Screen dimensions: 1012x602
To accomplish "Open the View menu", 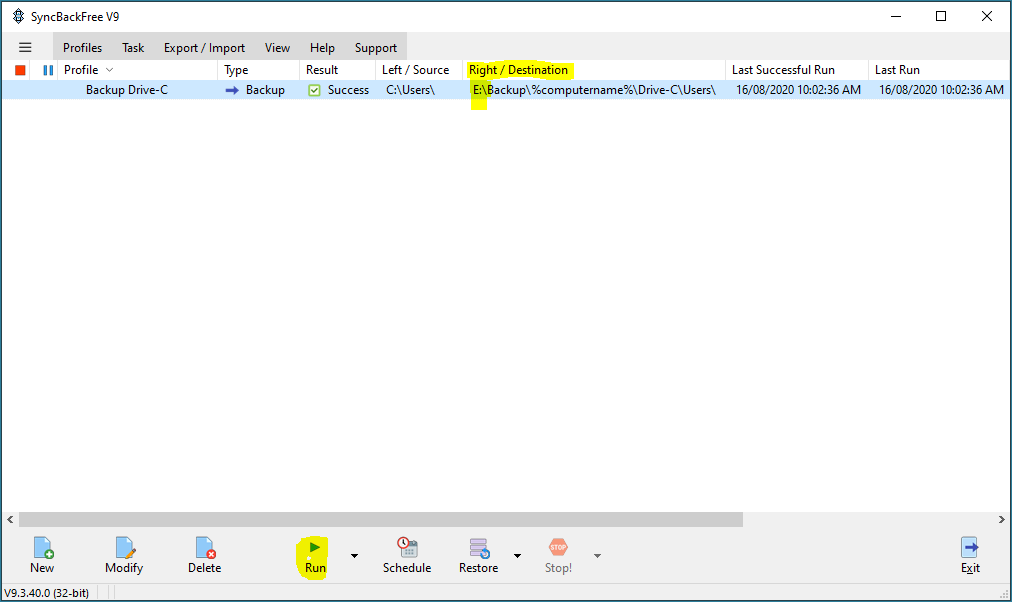I will point(277,48).
